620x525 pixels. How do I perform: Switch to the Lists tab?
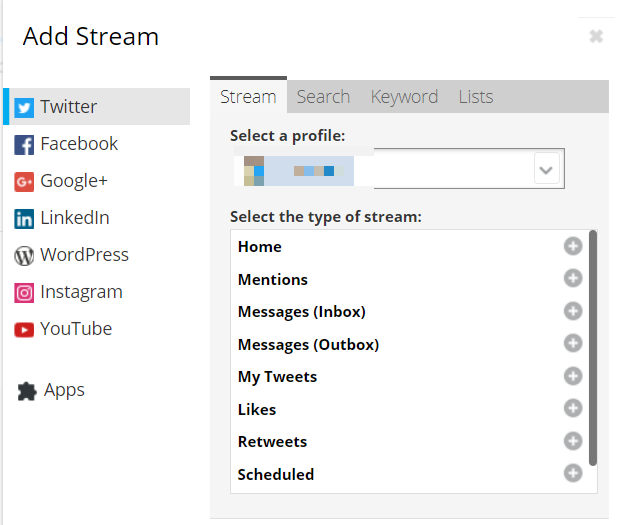(476, 97)
